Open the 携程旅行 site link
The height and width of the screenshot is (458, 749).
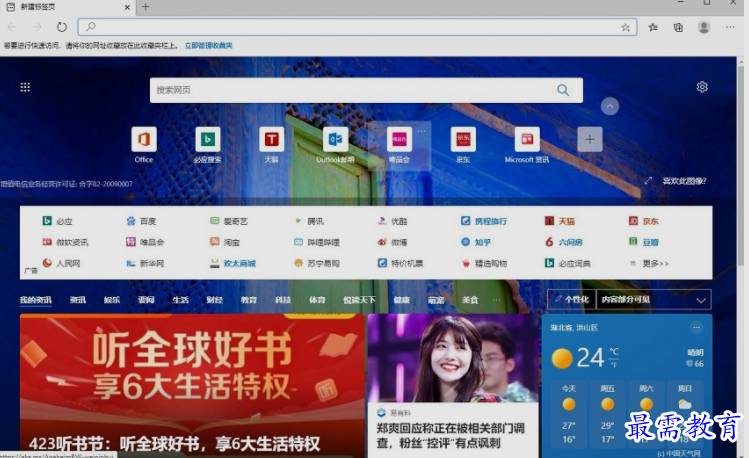pos(484,221)
